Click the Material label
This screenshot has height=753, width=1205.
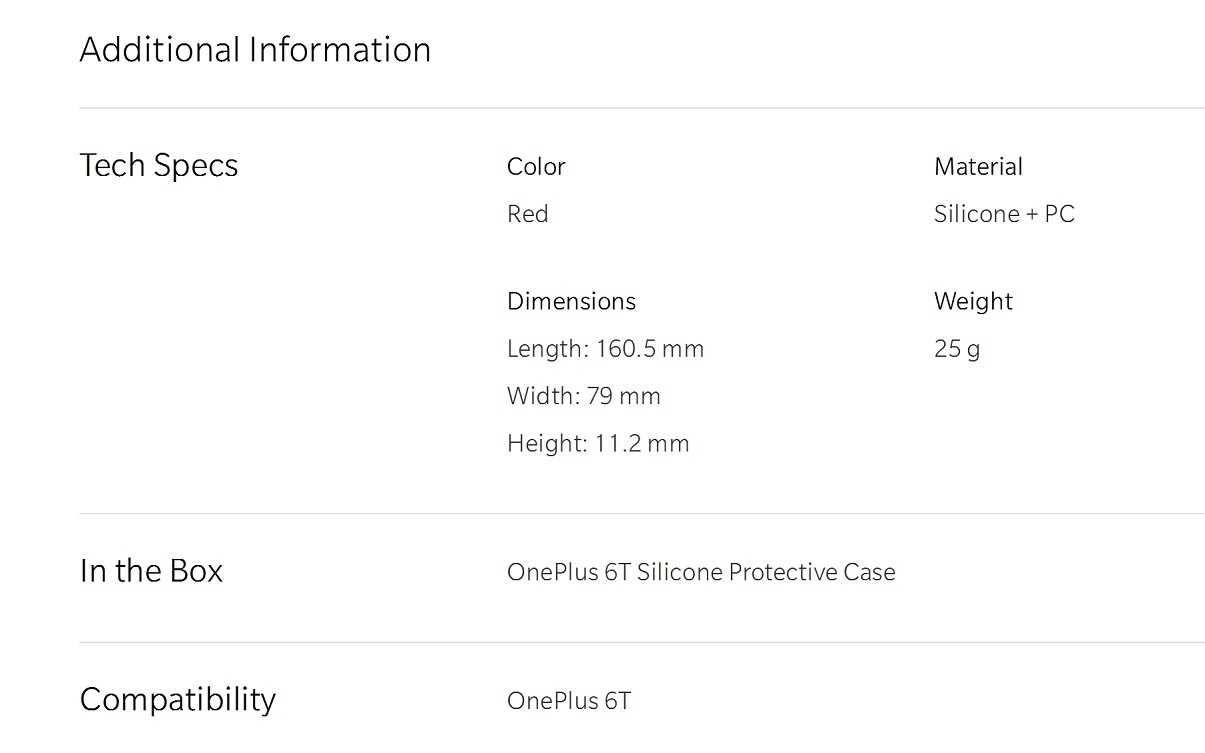pos(978,166)
